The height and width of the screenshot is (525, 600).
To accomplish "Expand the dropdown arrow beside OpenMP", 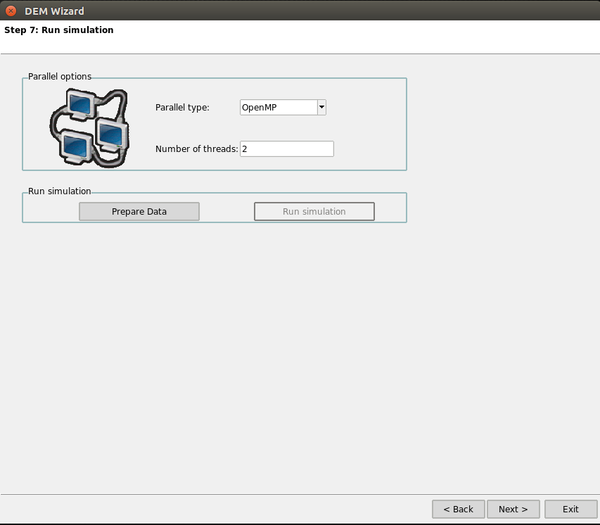I will [321, 107].
